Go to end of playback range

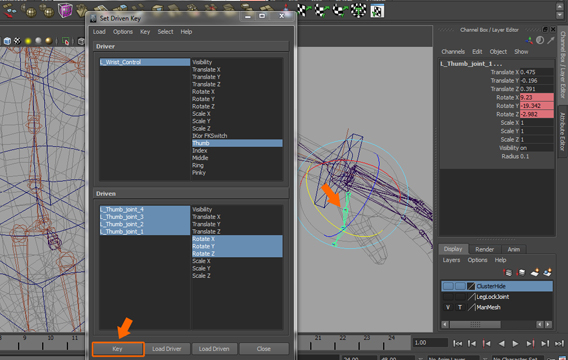[x=559, y=343]
